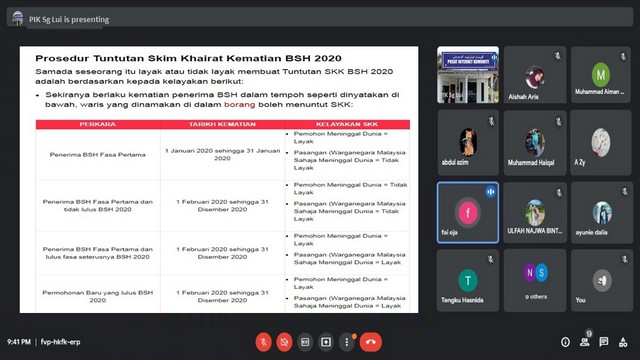Click muted mic icon on Tengku Hasnida tile

click(x=491, y=259)
